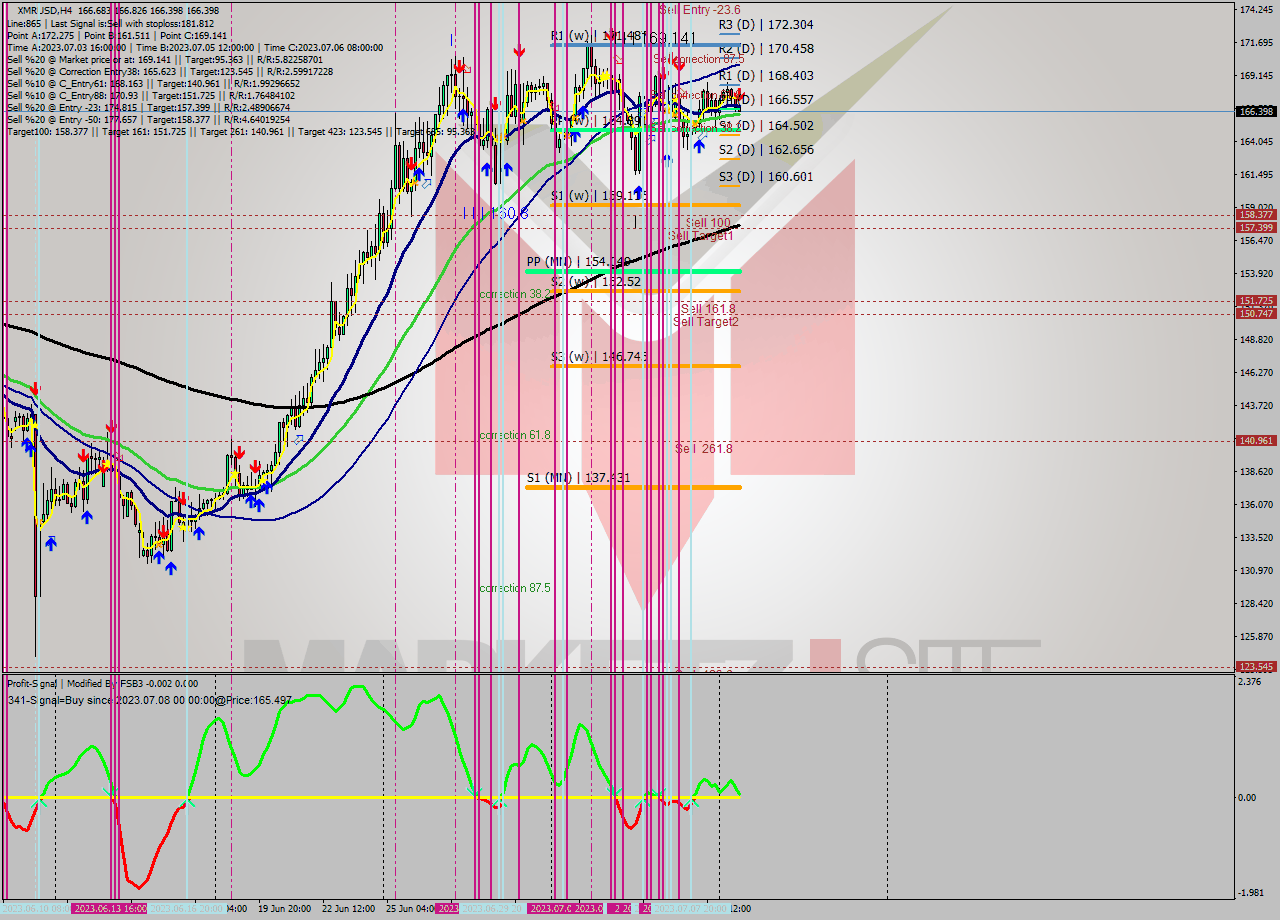Click the R3 (D) | 172.304 pivot label
This screenshot has height=920, width=1280.
[x=766, y=24]
